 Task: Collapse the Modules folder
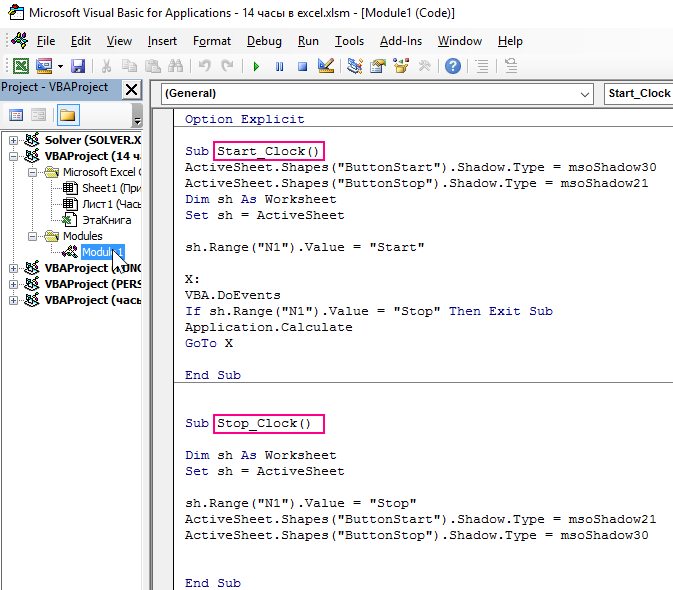tap(32, 236)
